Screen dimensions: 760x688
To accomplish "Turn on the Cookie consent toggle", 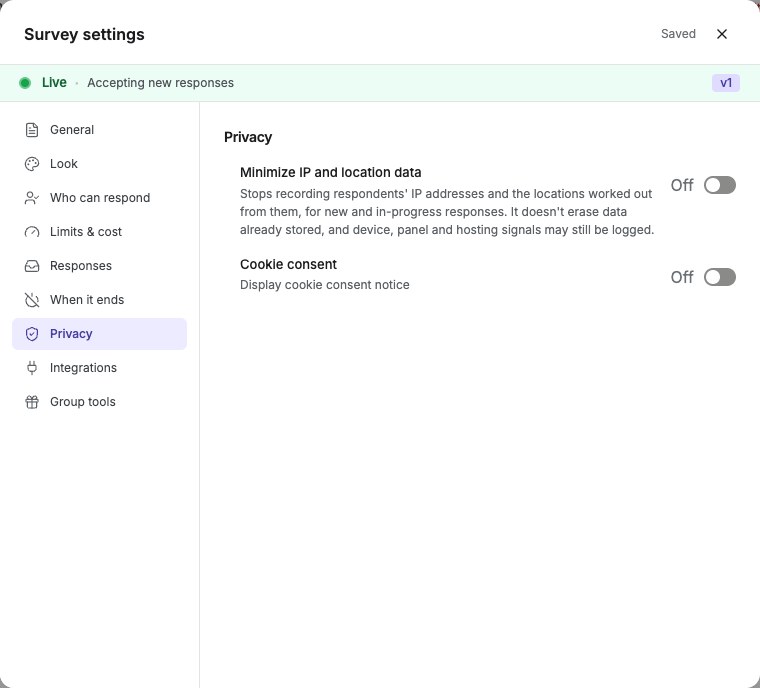I will pos(720,277).
